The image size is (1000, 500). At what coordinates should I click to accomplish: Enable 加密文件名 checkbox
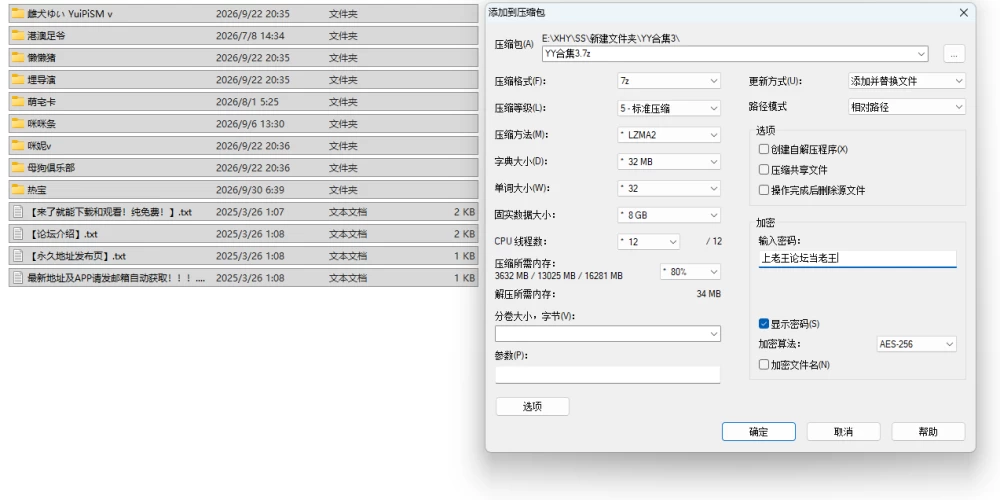[763, 365]
